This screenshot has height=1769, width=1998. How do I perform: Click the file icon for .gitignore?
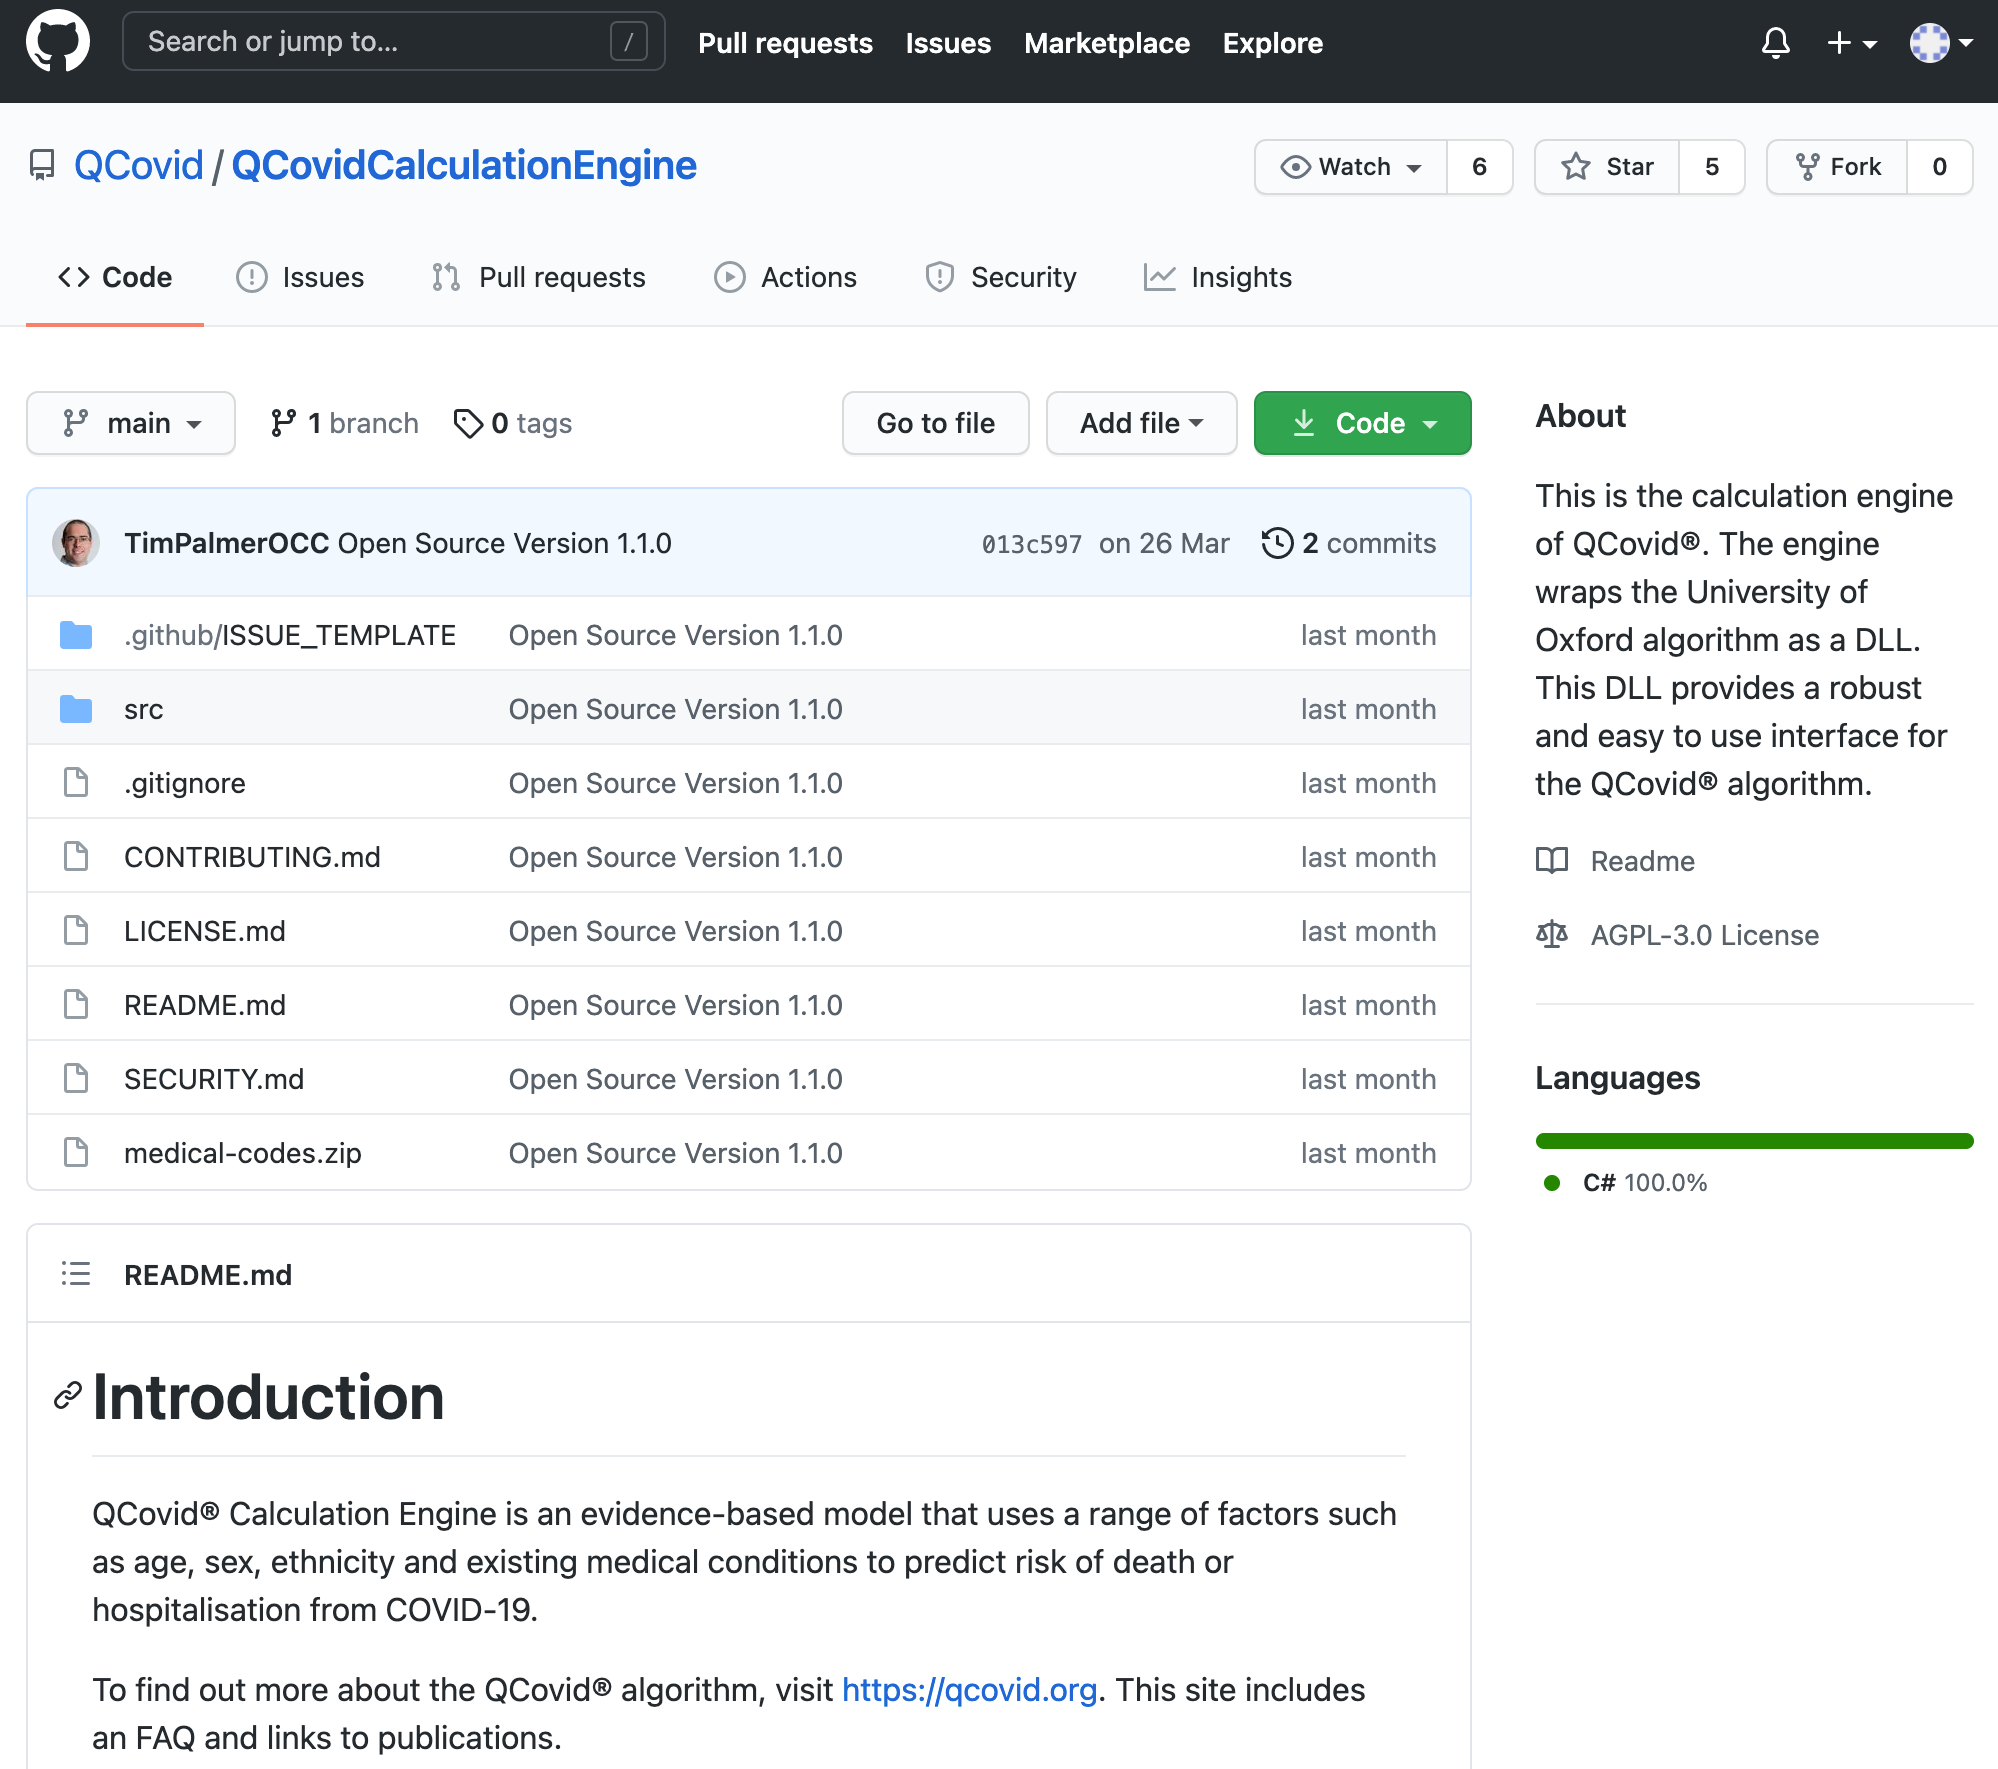click(x=76, y=783)
